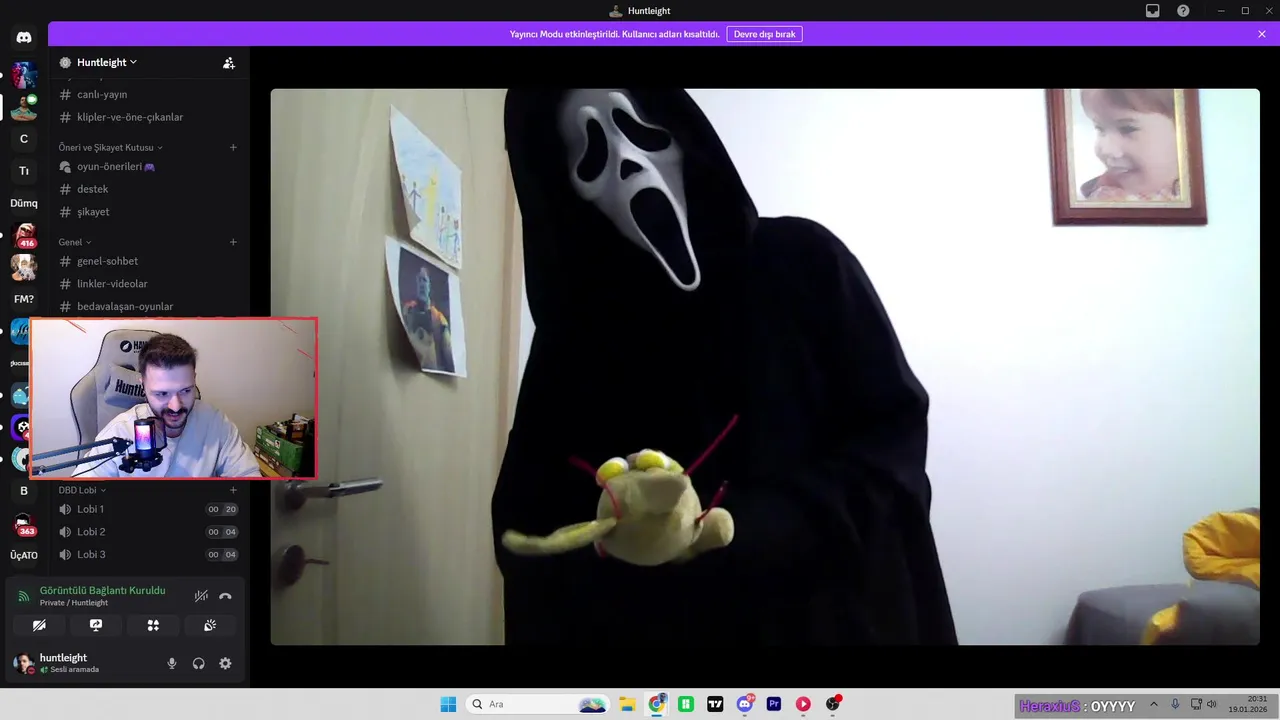This screenshot has width=1280, height=720.
Task: Open the 'B' server in sidebar
Action: (x=24, y=491)
